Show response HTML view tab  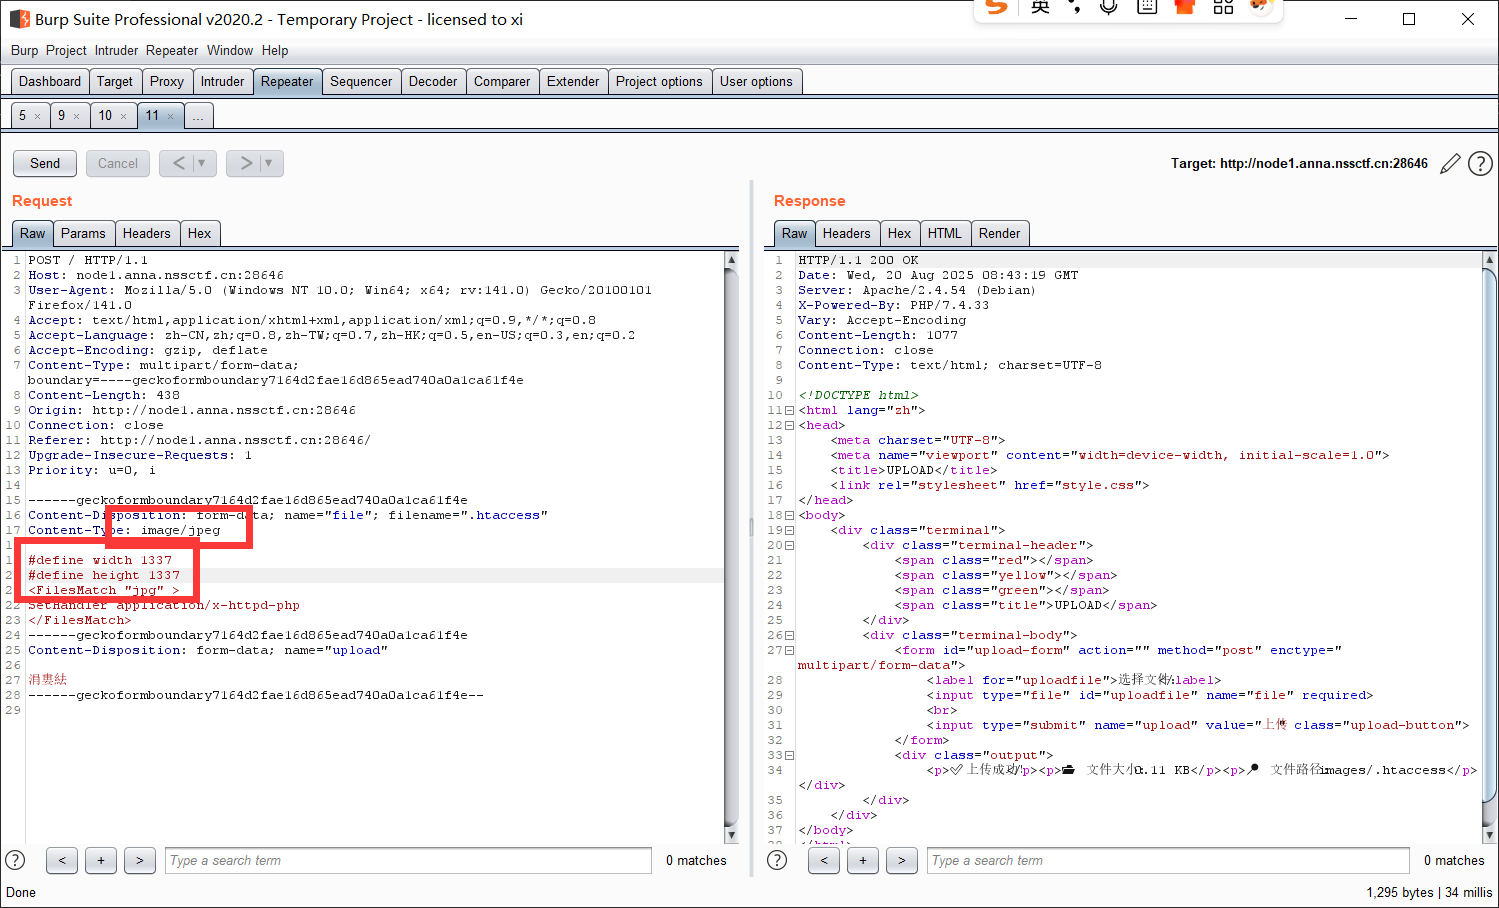pyautogui.click(x=944, y=234)
